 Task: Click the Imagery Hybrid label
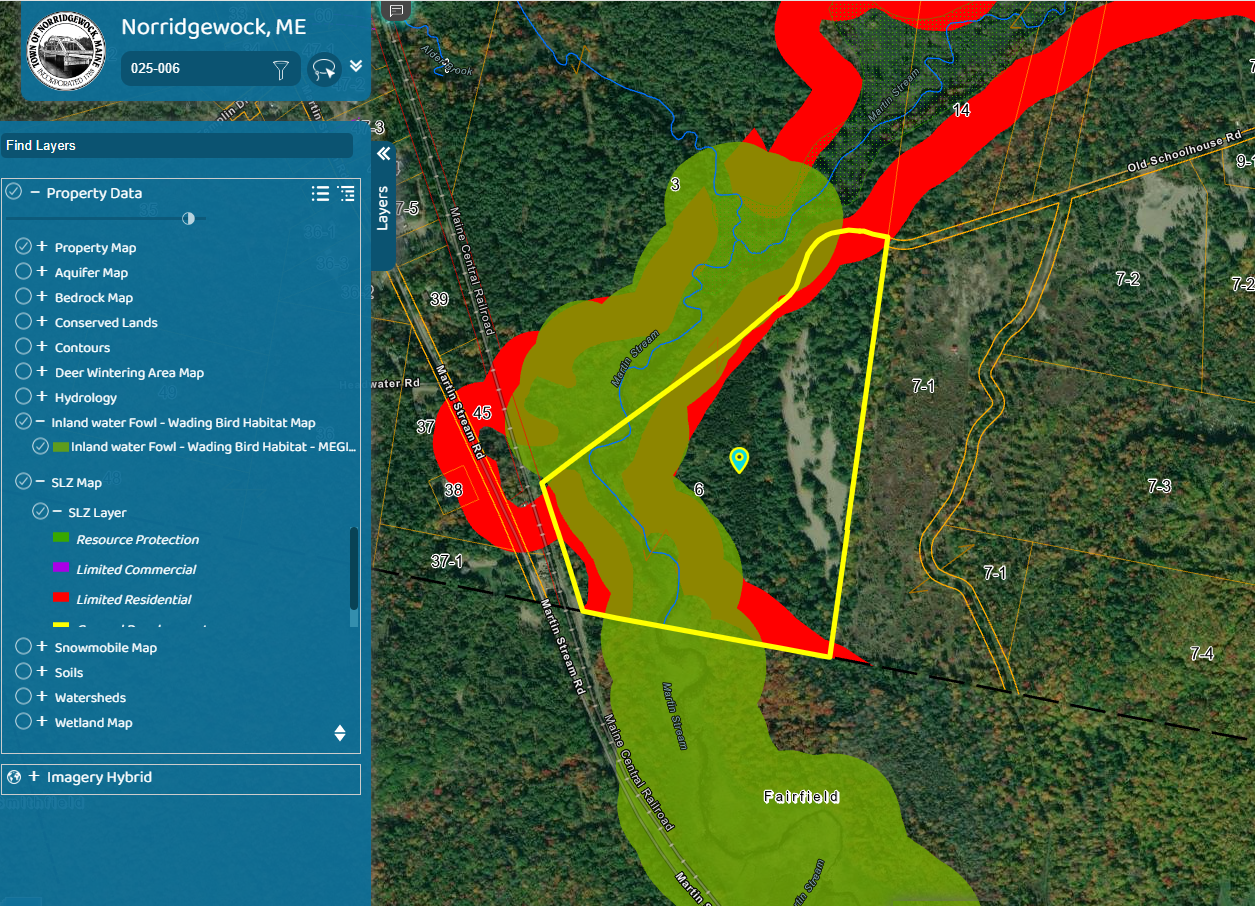(x=99, y=777)
